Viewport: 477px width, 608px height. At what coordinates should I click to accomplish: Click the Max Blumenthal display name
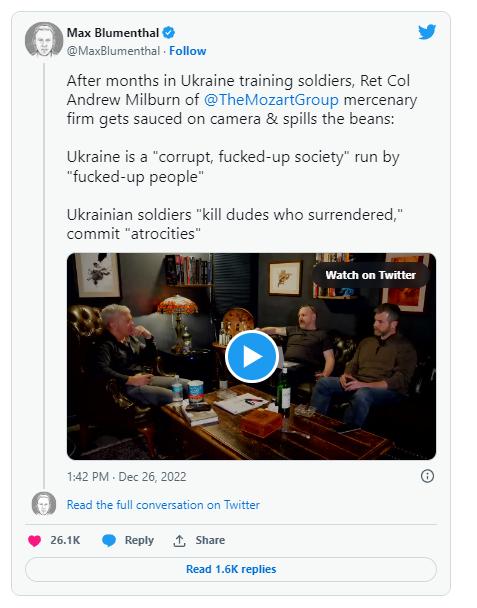[x=113, y=33]
